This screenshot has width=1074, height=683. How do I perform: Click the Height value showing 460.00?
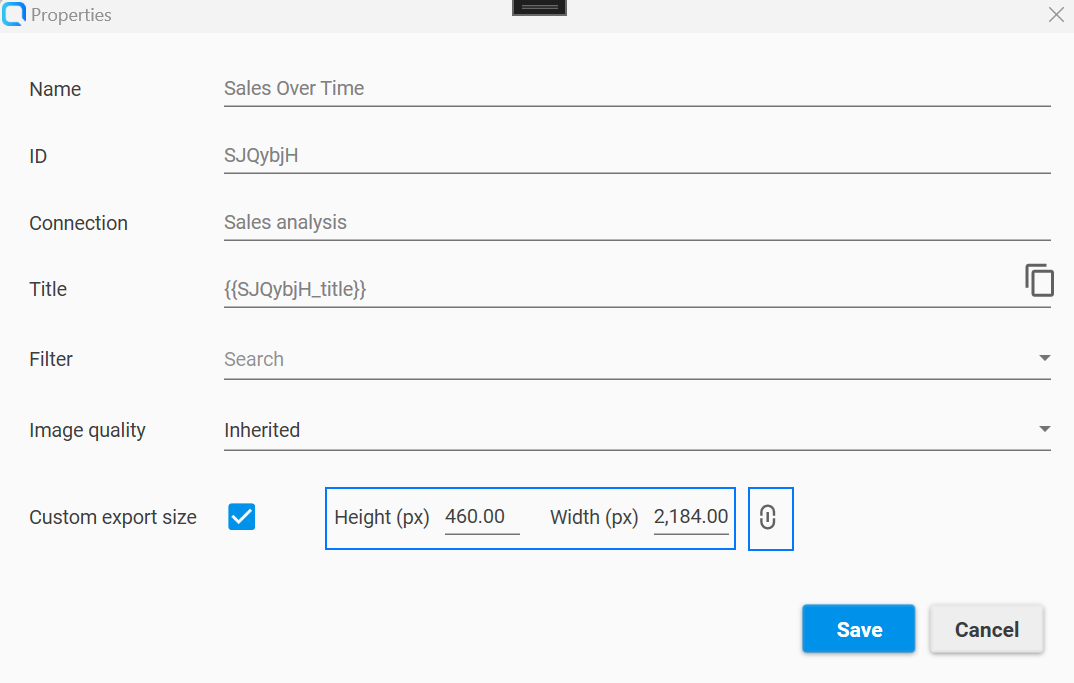click(482, 517)
